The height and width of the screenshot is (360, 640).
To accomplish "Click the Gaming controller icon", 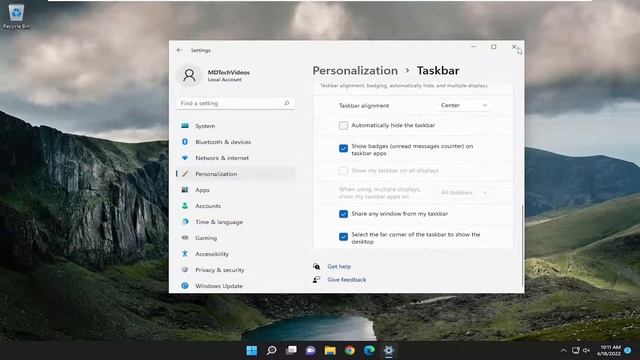I will tap(185, 238).
